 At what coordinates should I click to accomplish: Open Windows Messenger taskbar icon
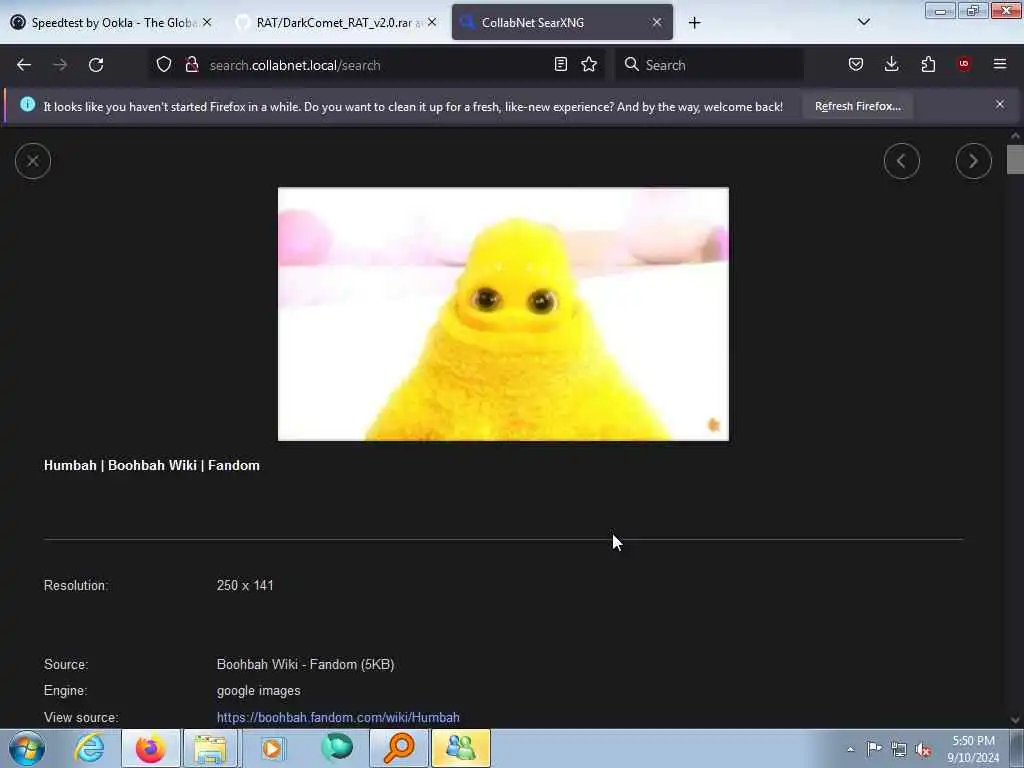tap(460, 748)
